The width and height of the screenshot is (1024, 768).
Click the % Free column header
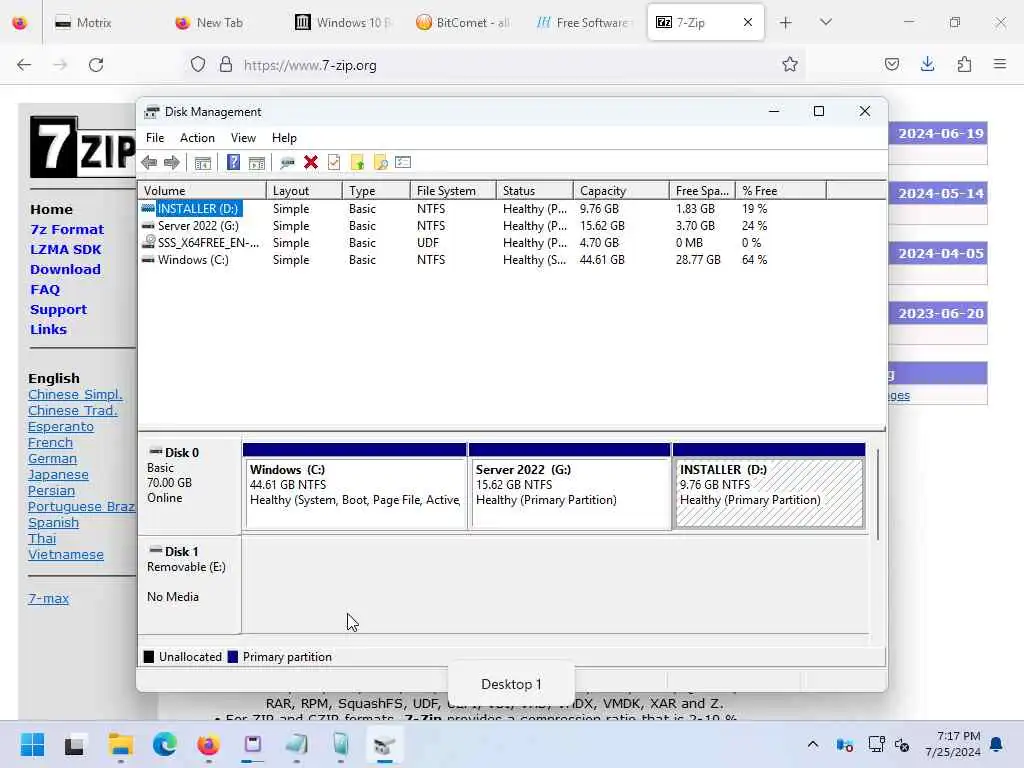click(780, 191)
